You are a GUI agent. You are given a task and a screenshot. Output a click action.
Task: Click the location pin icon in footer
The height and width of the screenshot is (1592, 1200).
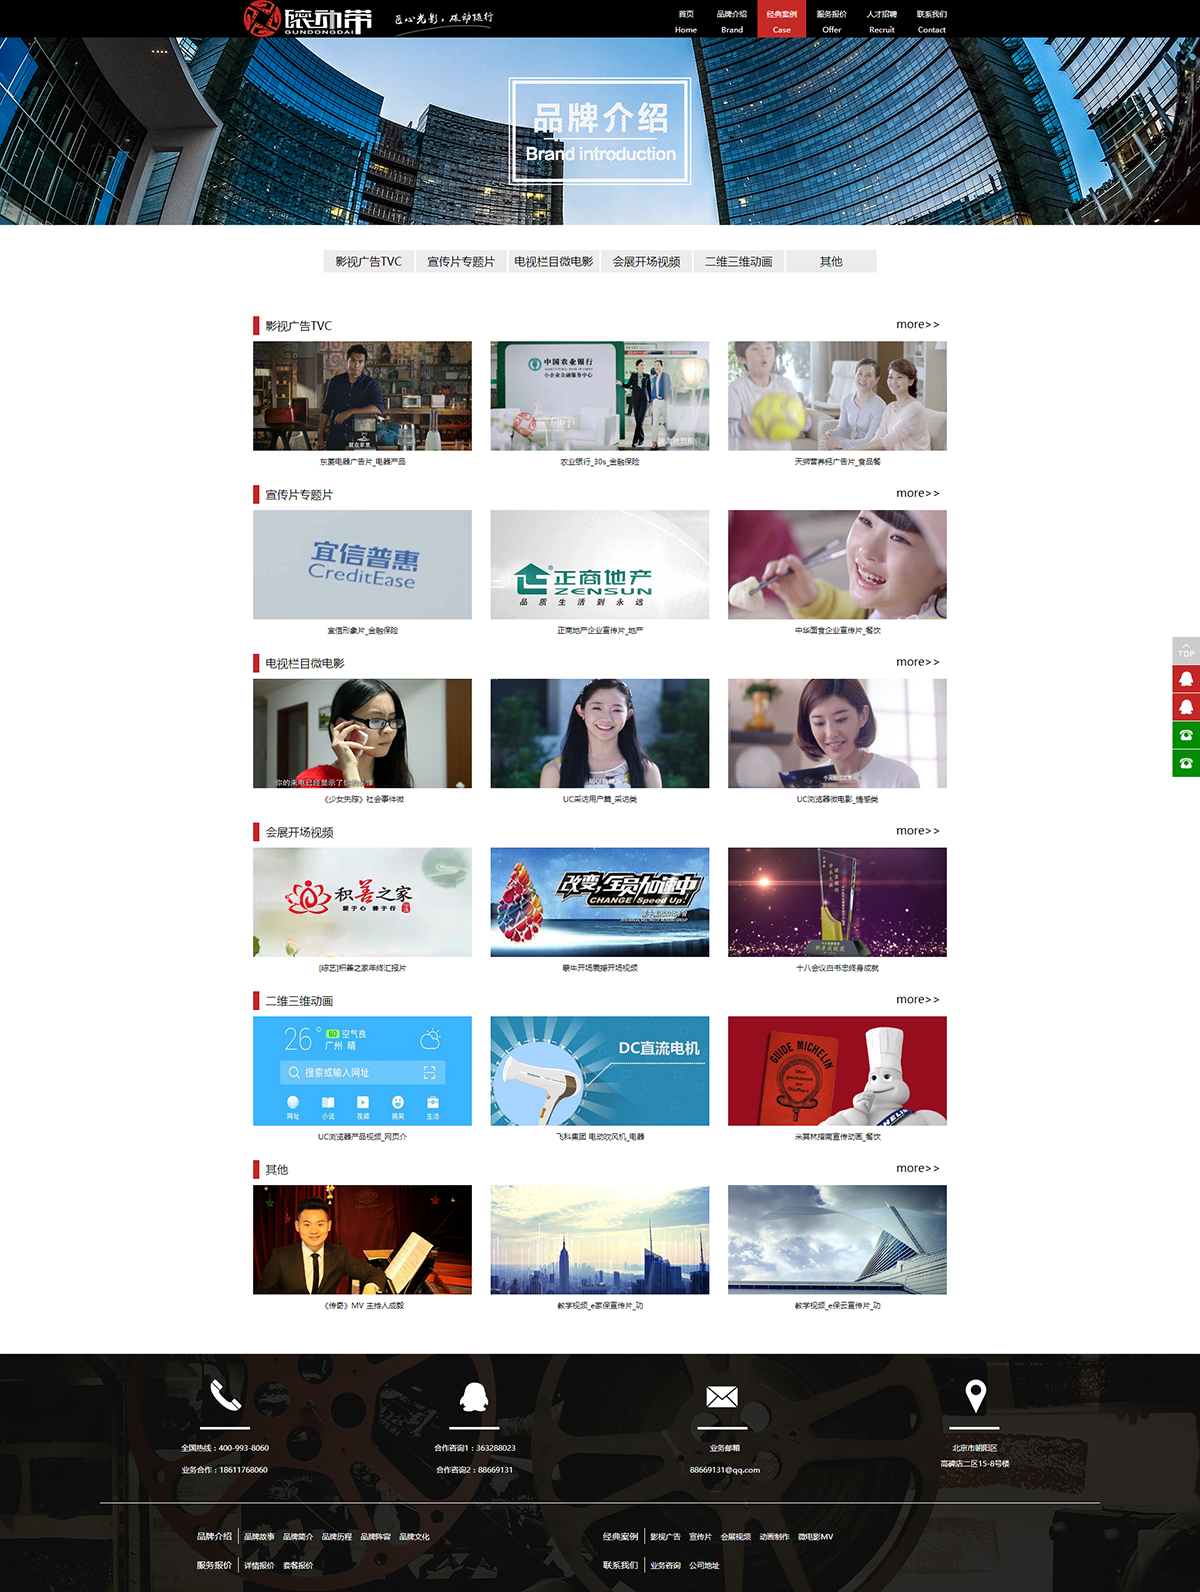(x=975, y=1395)
